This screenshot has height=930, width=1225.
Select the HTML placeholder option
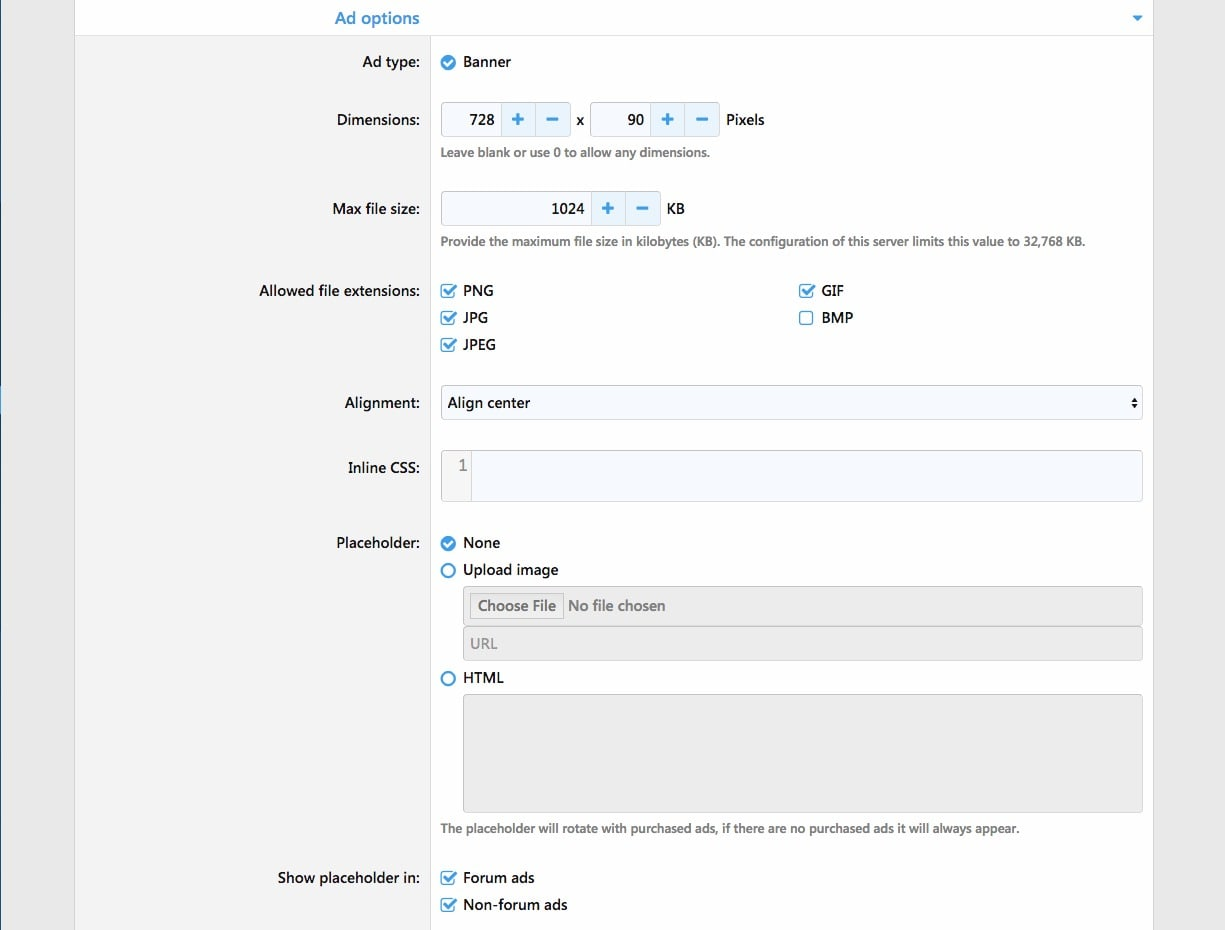(x=449, y=678)
